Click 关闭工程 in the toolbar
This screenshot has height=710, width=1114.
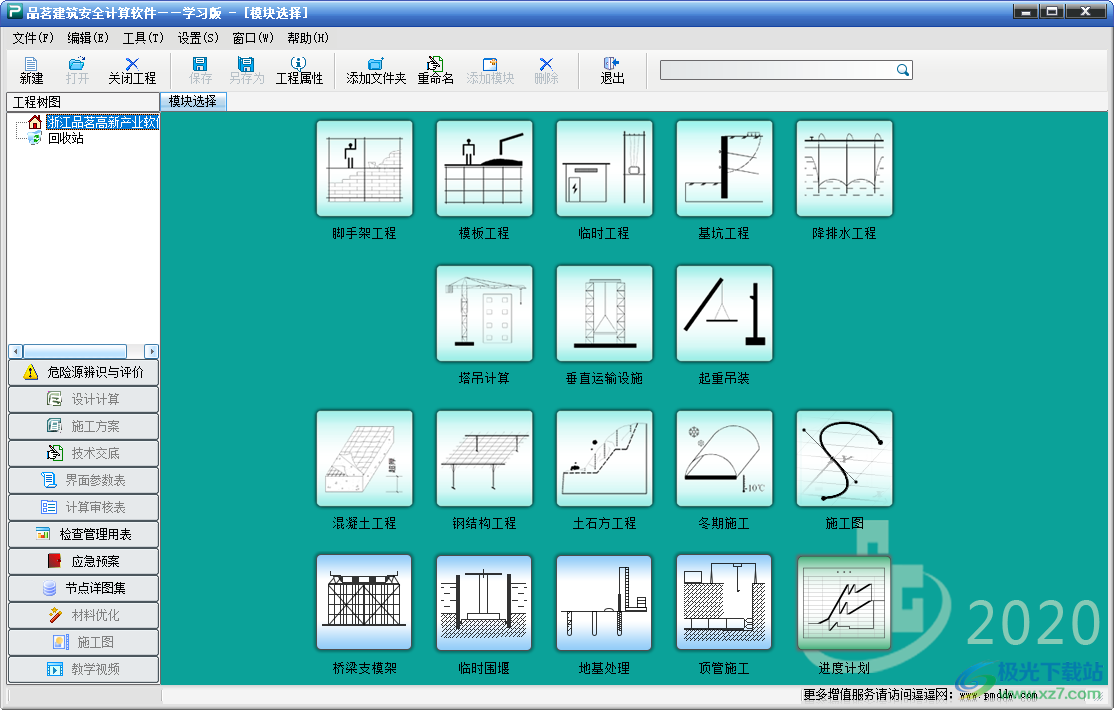coord(132,70)
